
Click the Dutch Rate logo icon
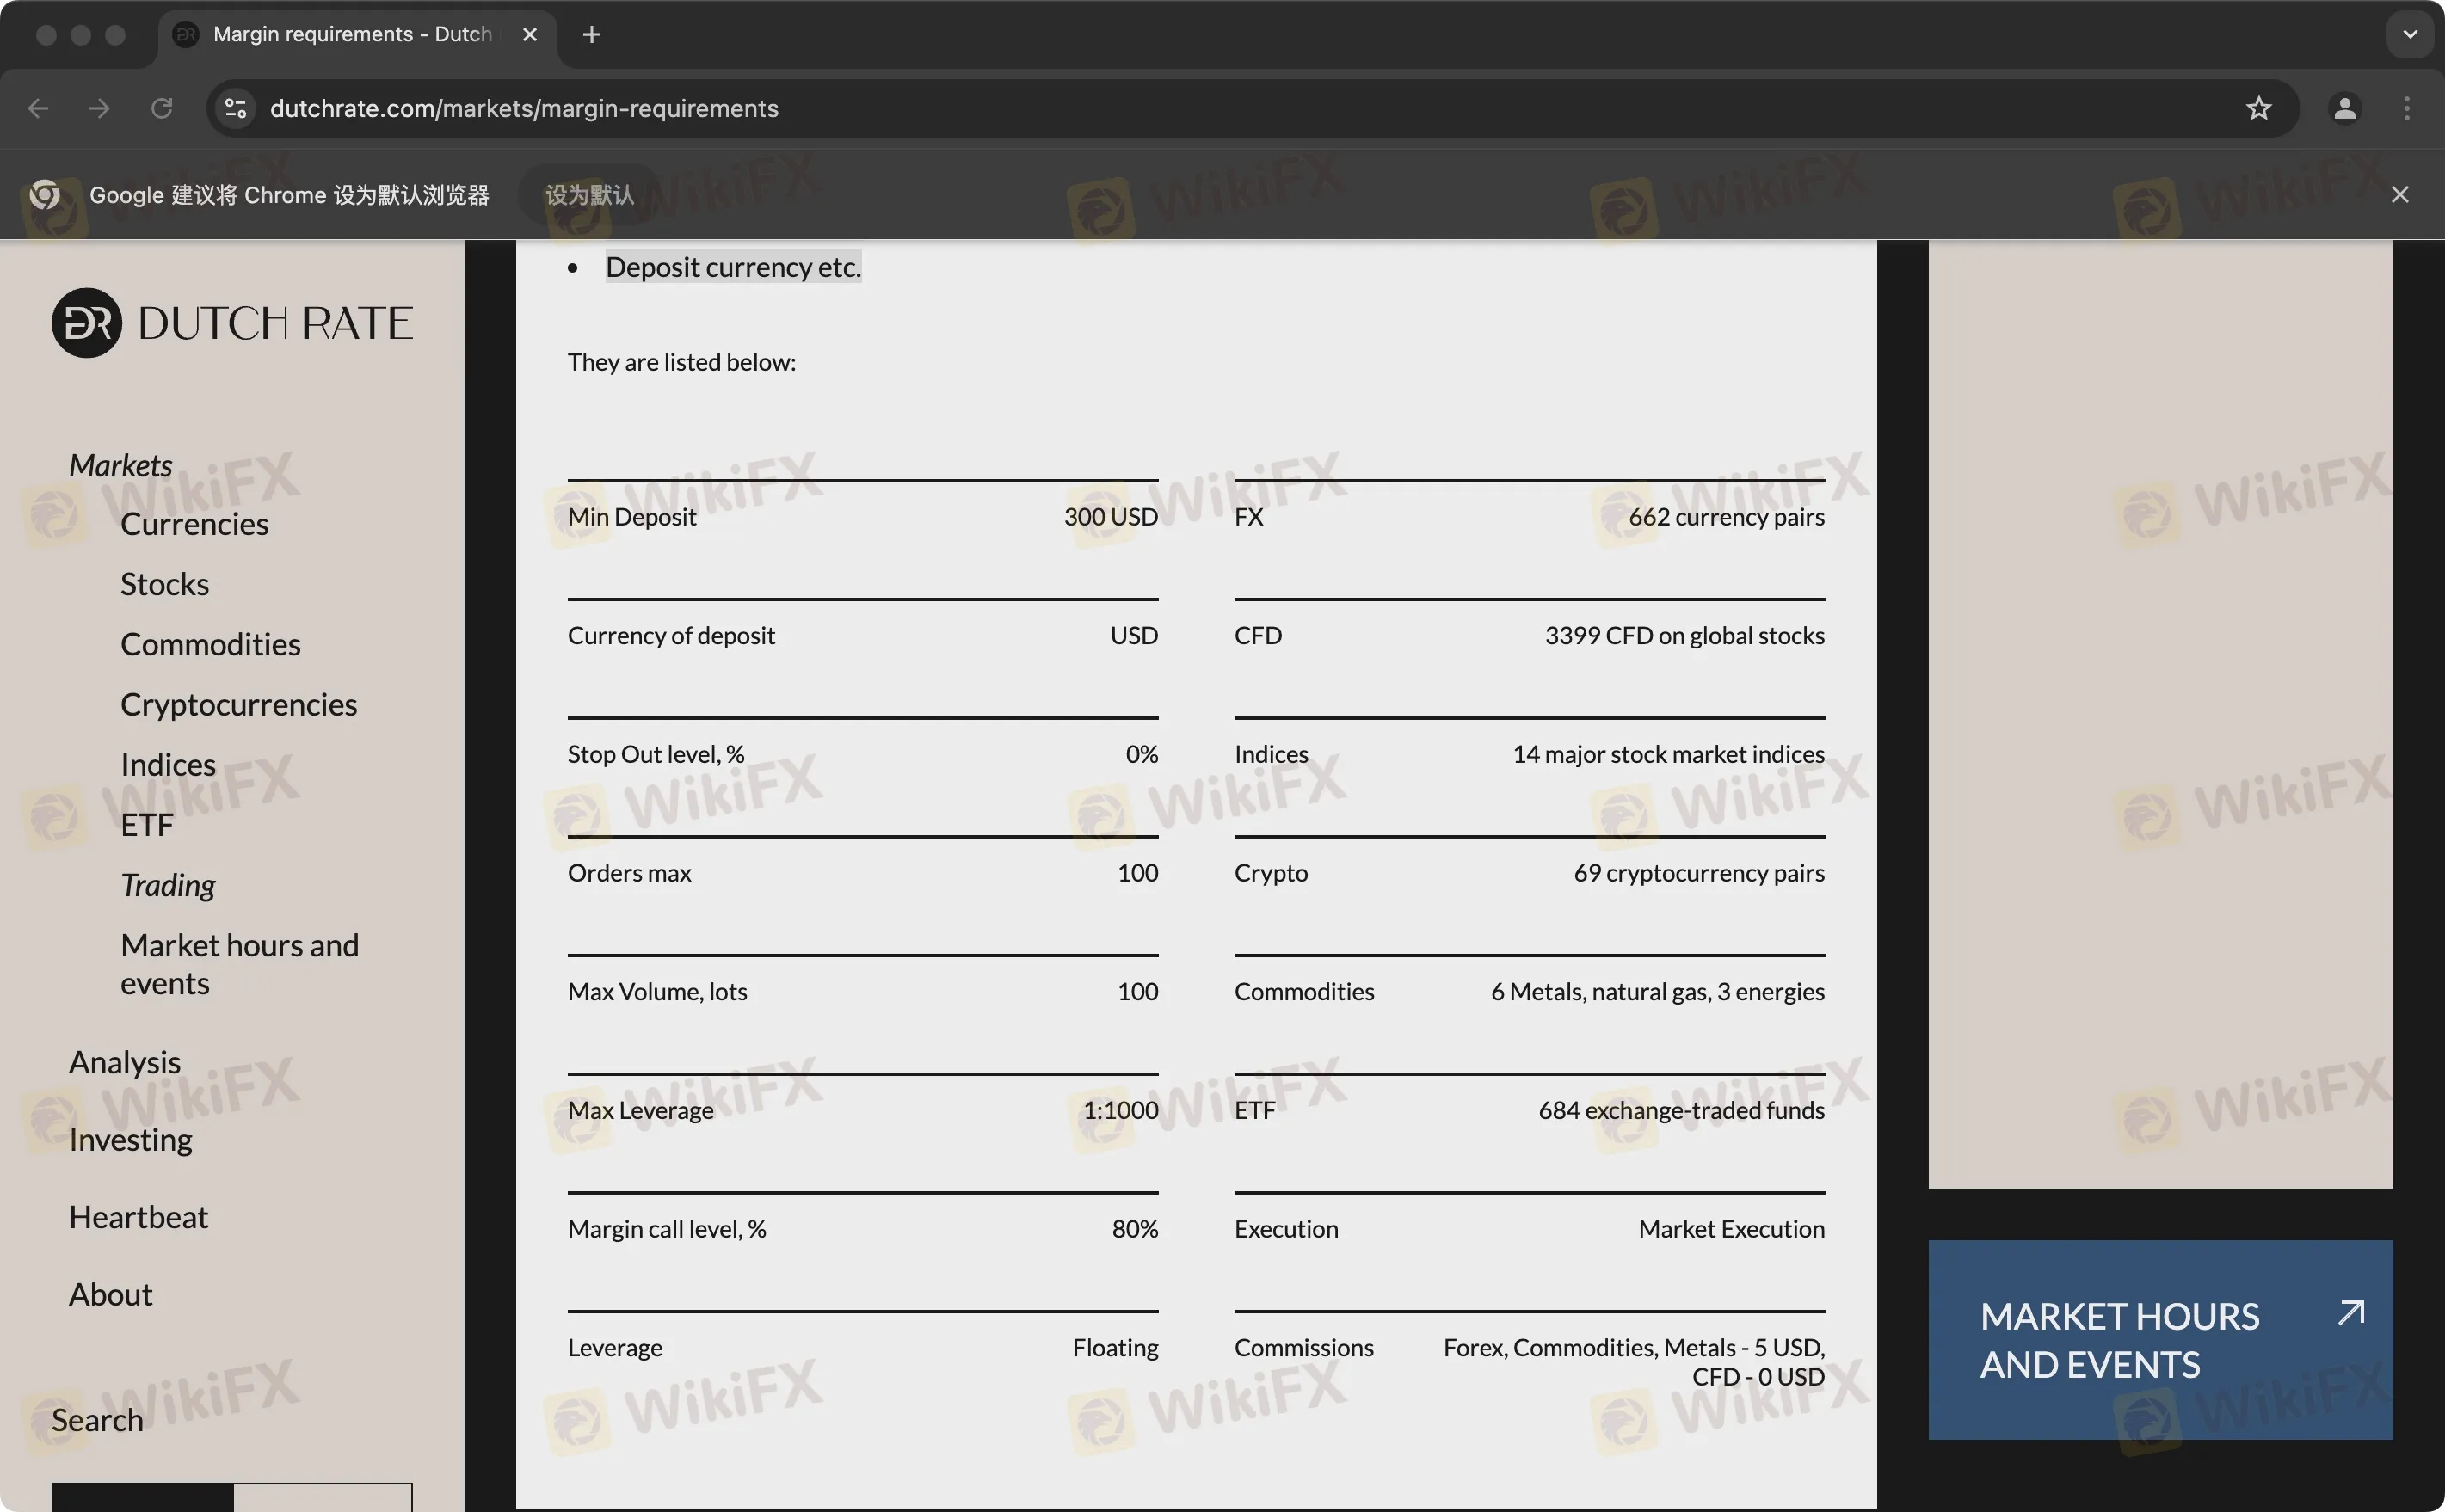(87, 323)
